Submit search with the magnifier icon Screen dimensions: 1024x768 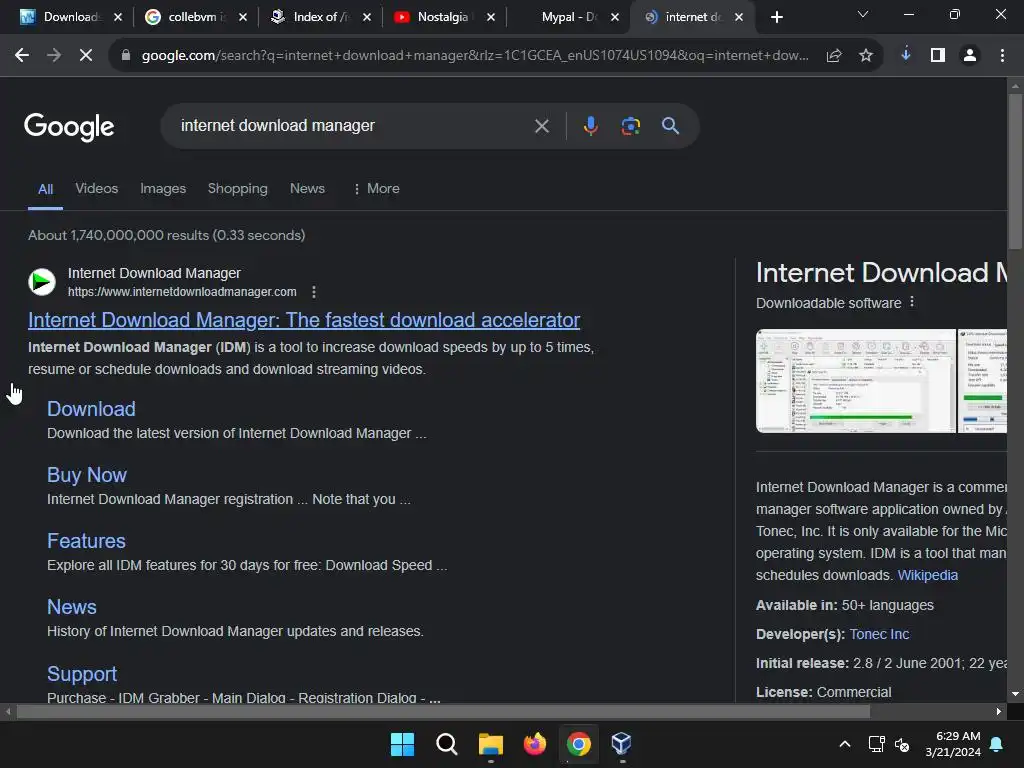(x=670, y=125)
